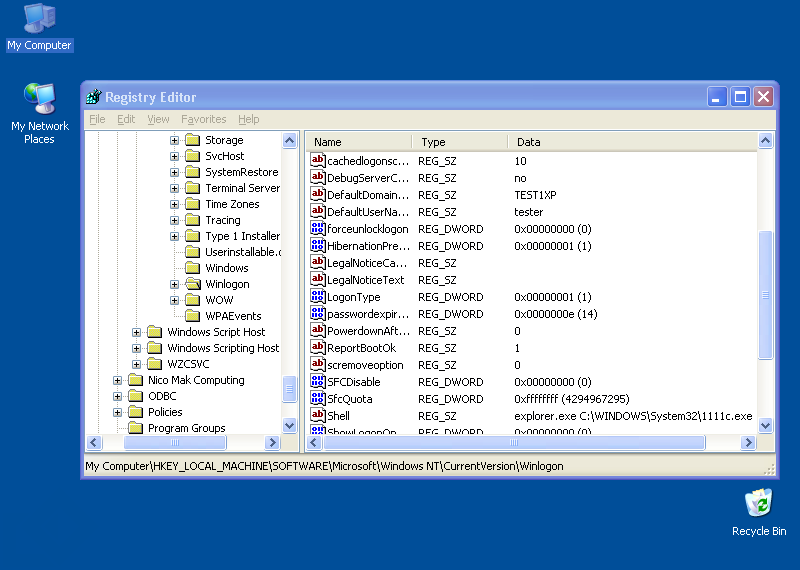Expand the Policies key in the tree
This screenshot has height=570, width=800.
118,412
